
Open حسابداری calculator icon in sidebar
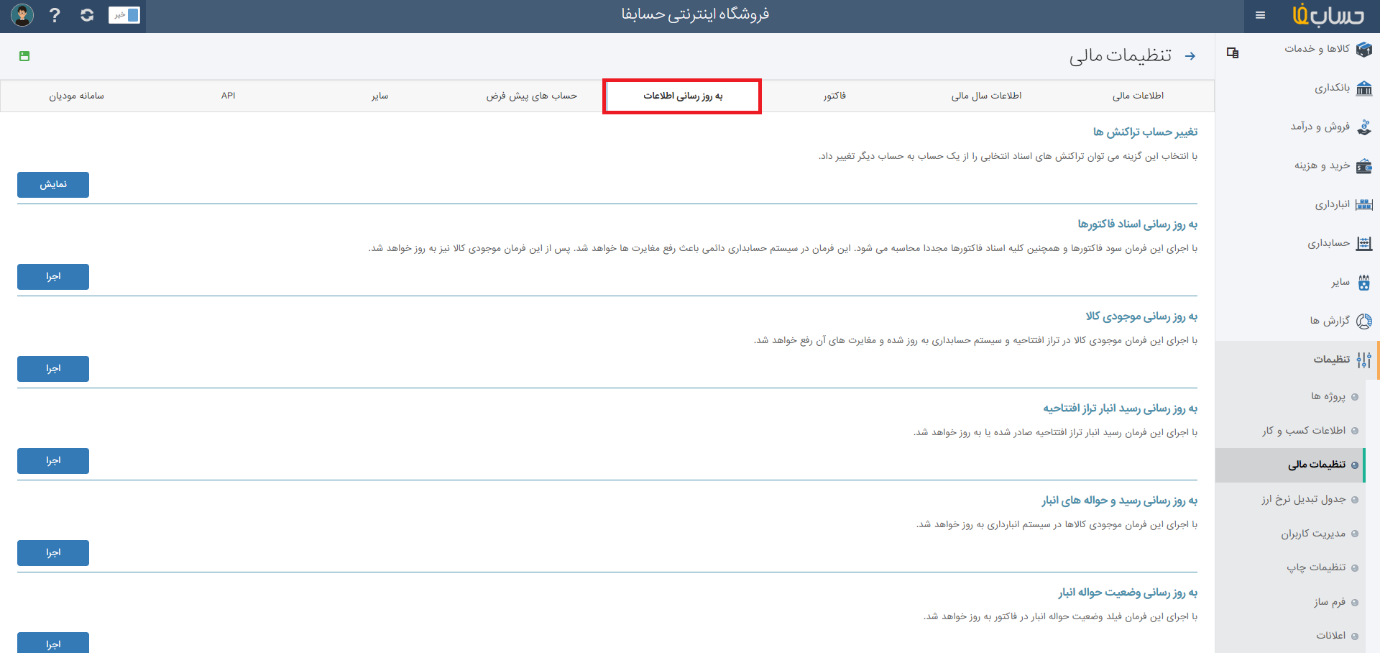coord(1364,244)
